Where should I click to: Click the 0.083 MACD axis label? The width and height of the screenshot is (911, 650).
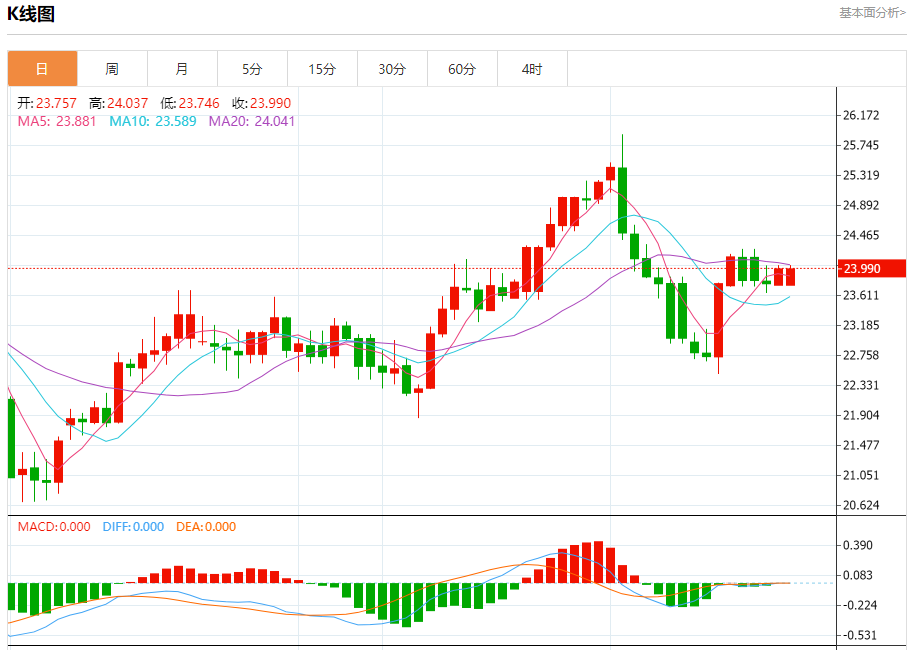[x=860, y=575]
